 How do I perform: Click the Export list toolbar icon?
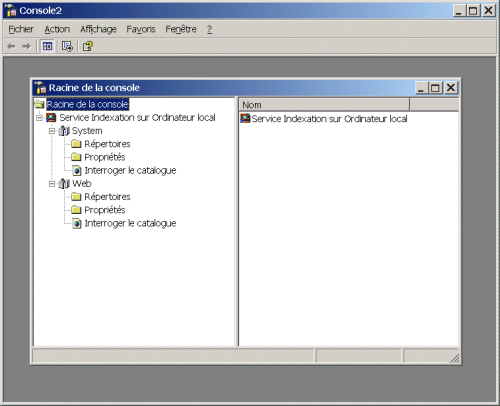tap(67, 46)
